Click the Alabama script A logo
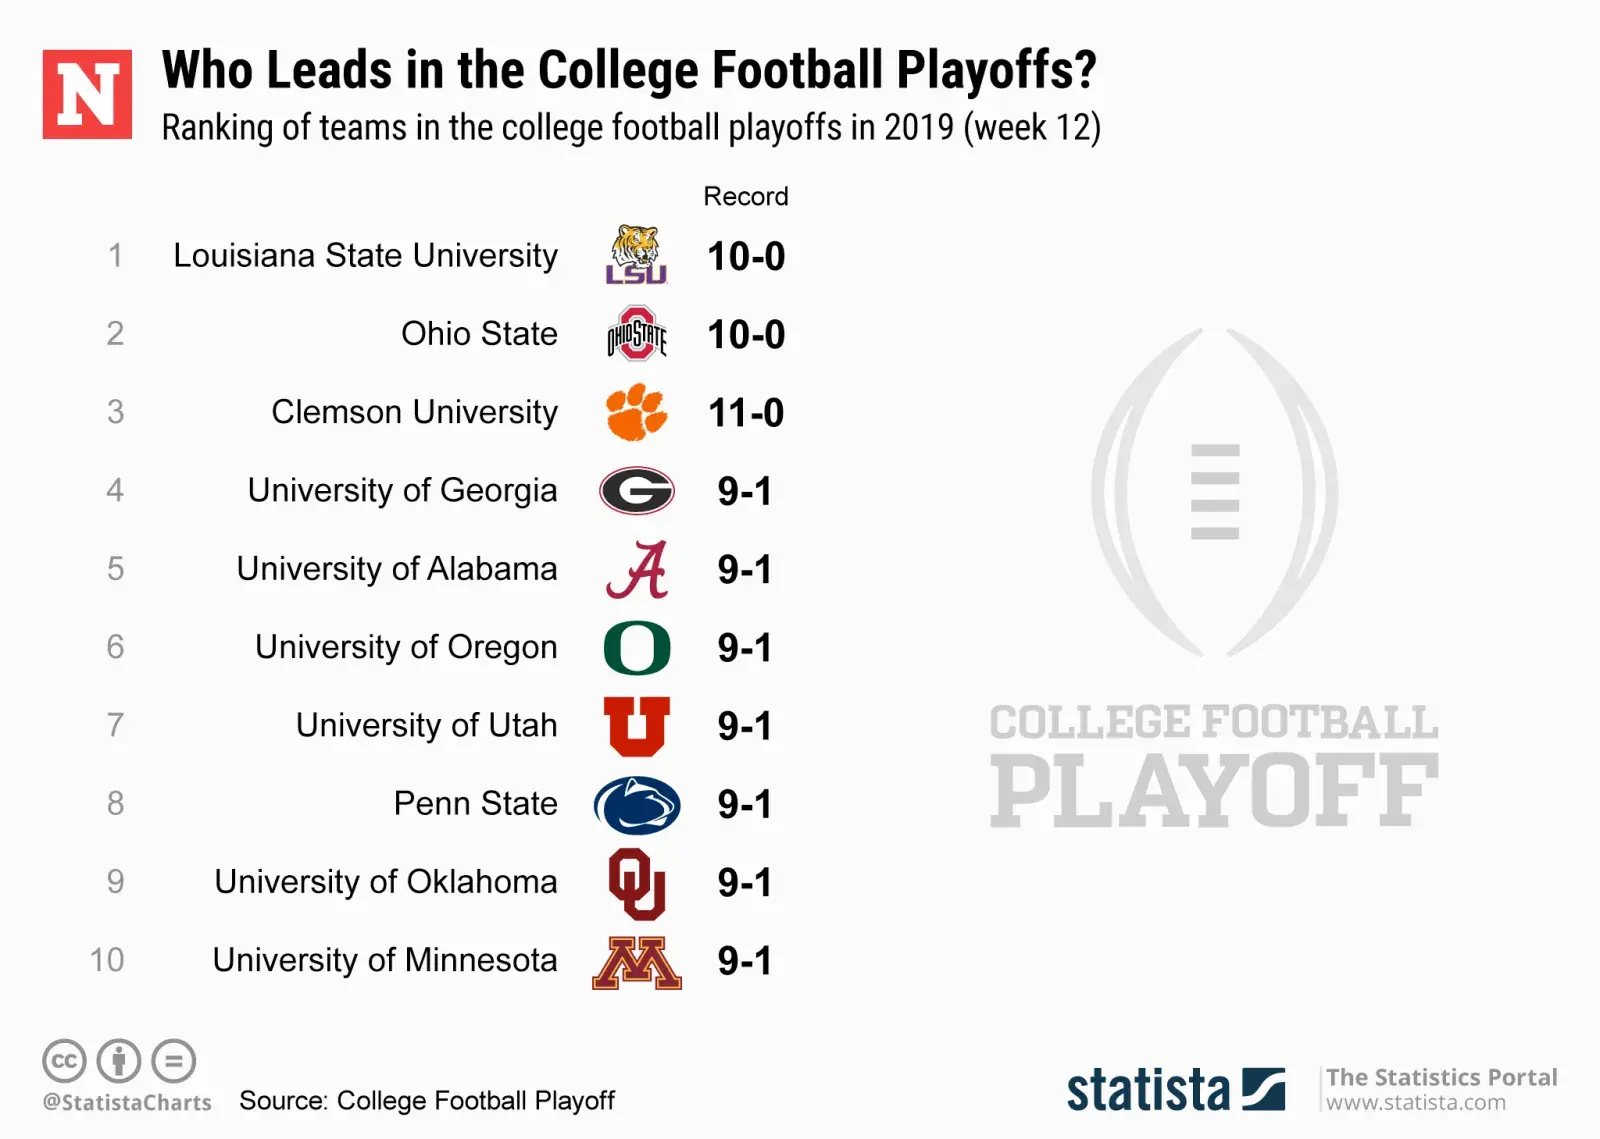Image resolution: width=1600 pixels, height=1139 pixels. point(636,569)
